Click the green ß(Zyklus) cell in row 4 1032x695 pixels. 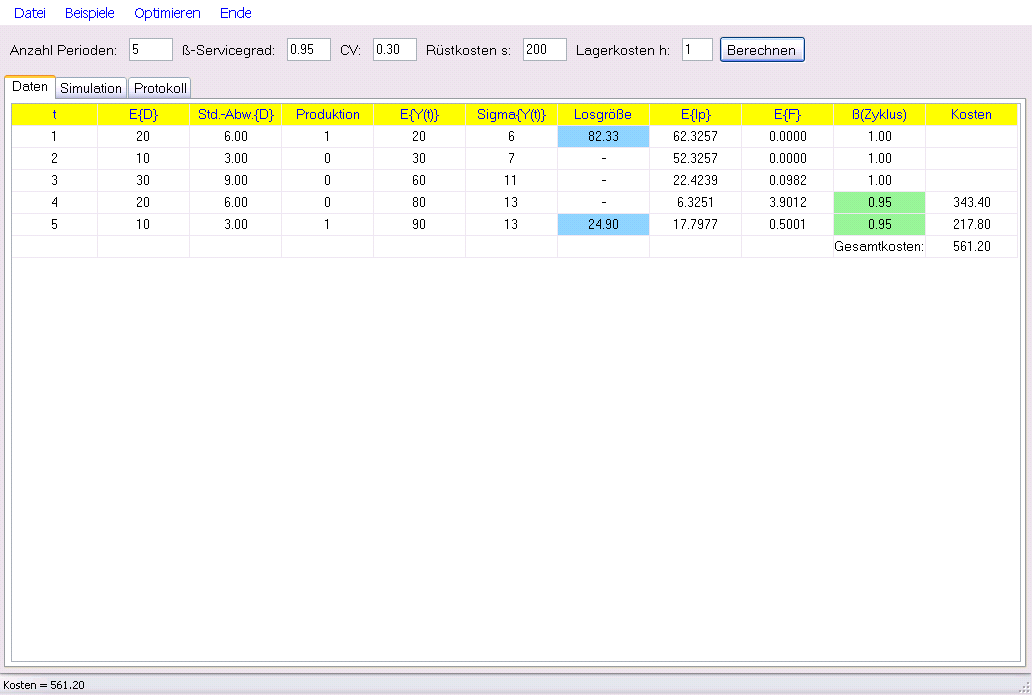point(879,202)
